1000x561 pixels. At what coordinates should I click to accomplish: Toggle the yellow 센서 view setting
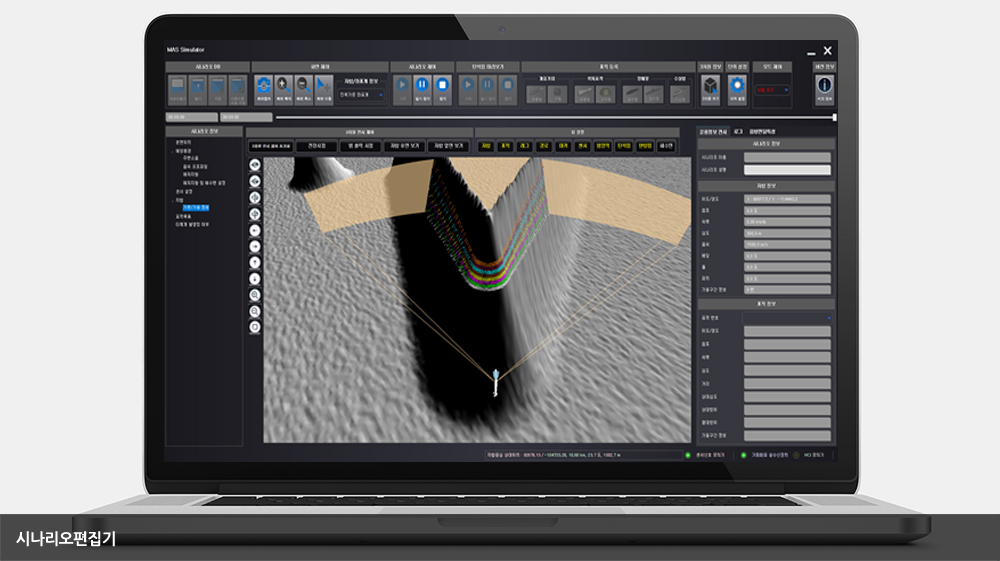582,146
